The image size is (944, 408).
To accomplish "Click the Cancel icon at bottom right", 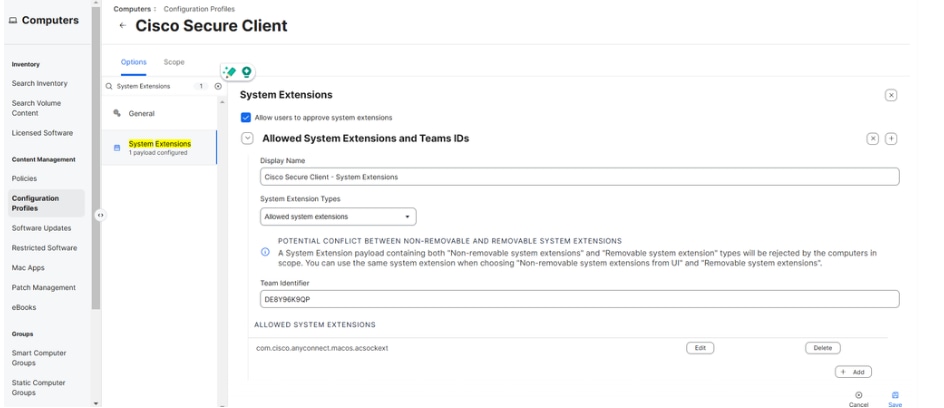I will coord(861,394).
